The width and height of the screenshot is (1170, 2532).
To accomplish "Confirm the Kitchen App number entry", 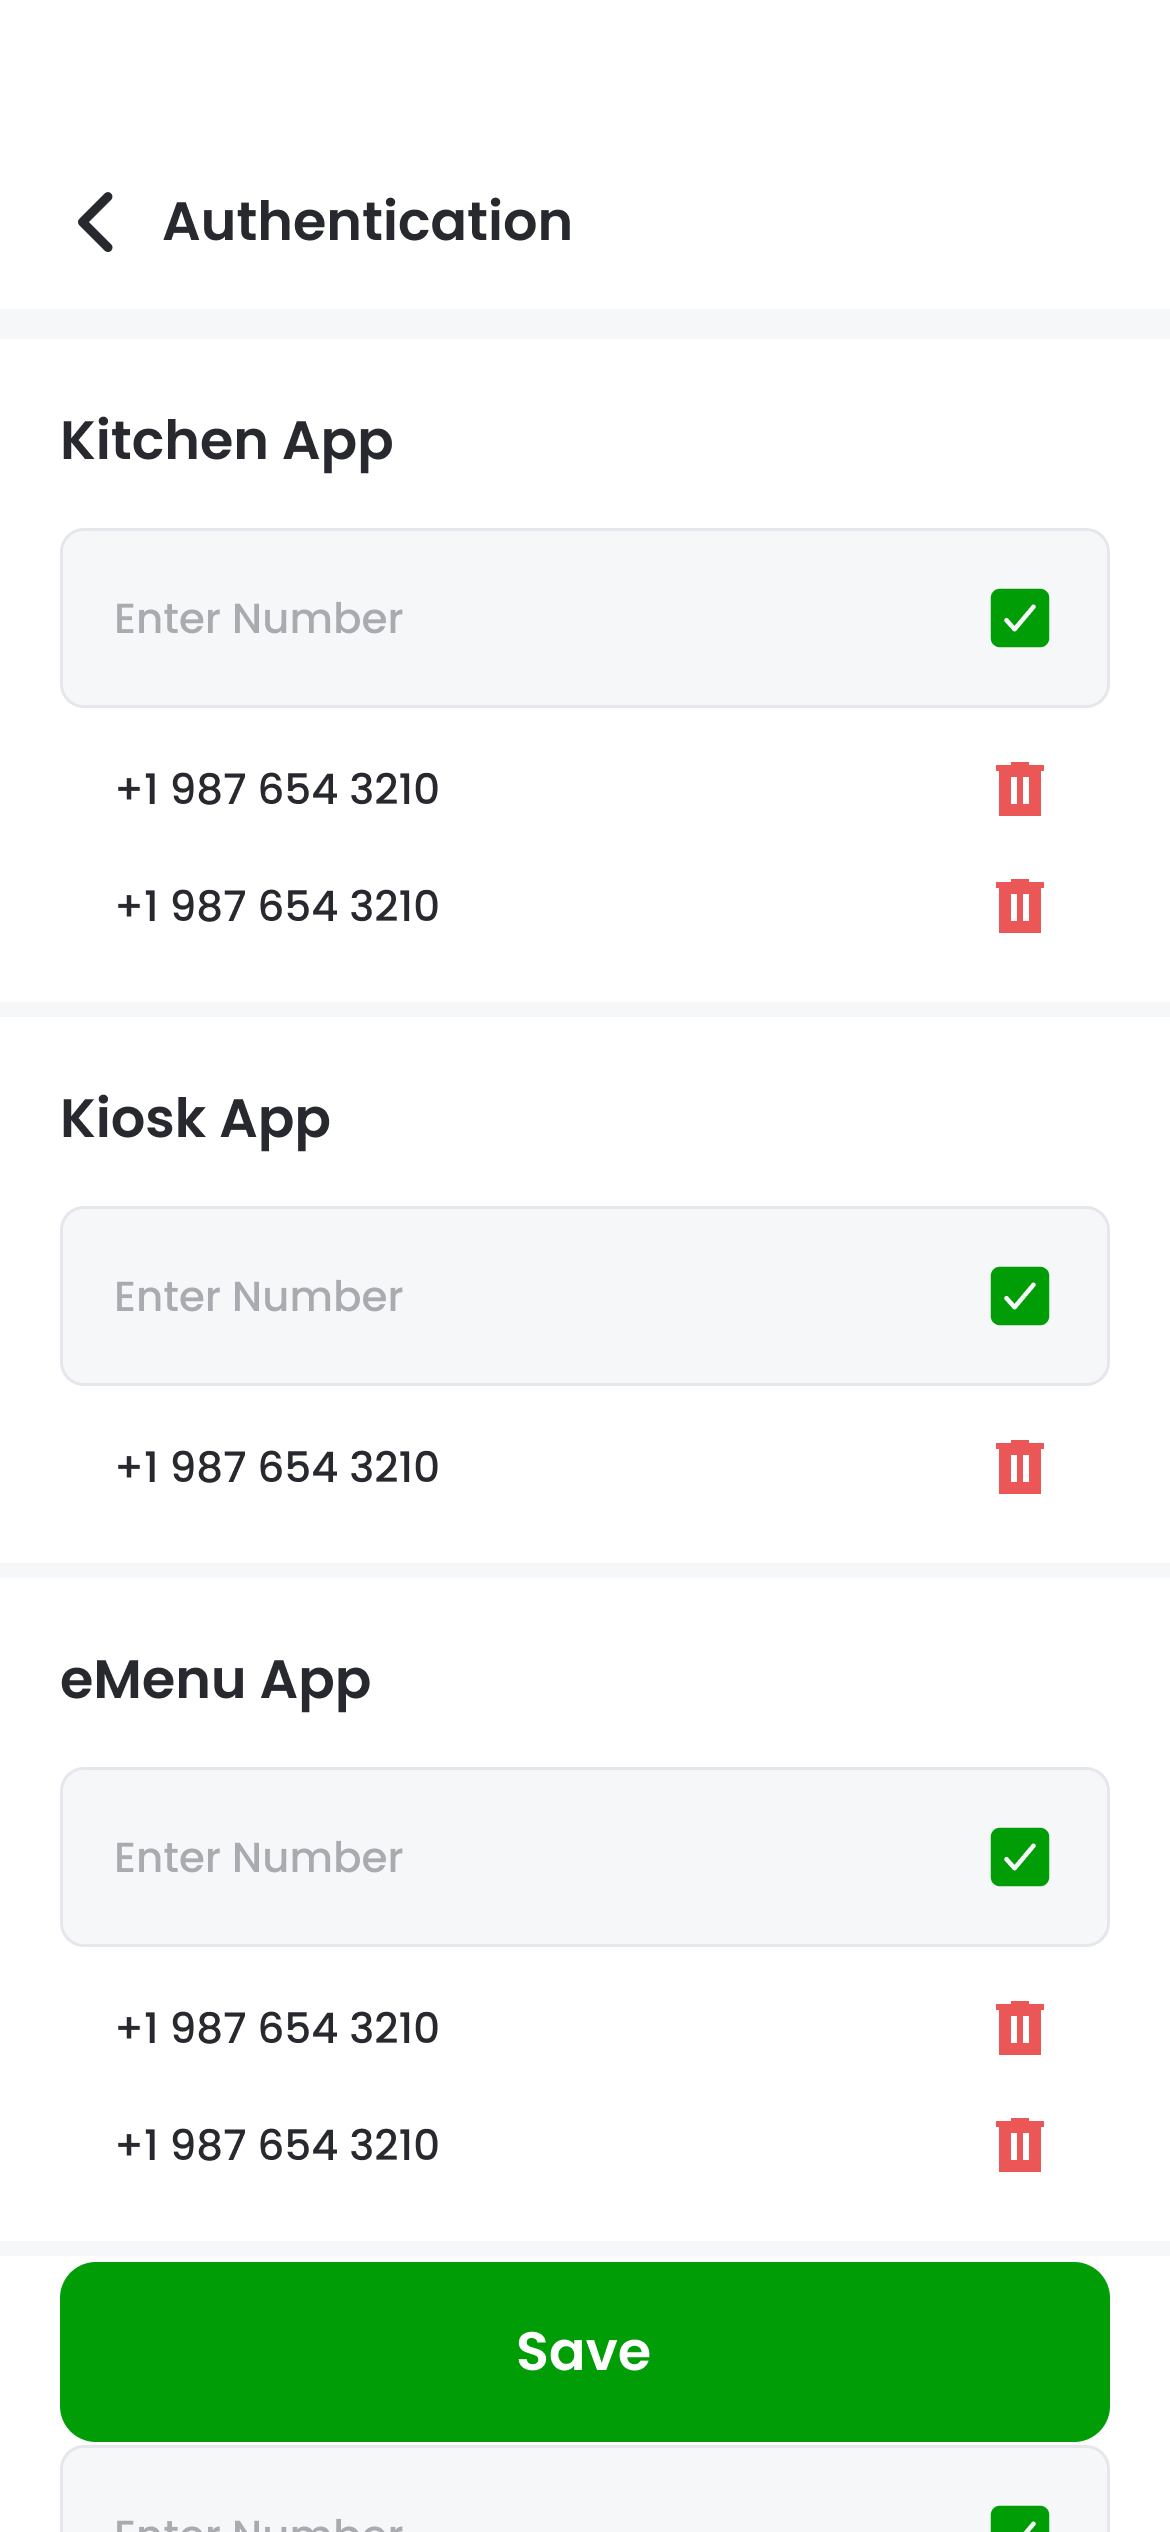I will [x=1019, y=618].
